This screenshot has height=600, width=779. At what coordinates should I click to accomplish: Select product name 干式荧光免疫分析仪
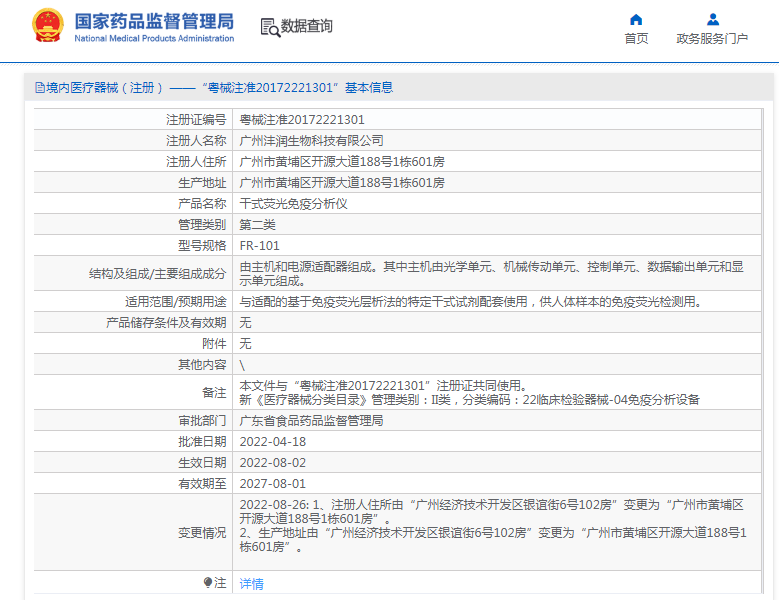pos(294,204)
